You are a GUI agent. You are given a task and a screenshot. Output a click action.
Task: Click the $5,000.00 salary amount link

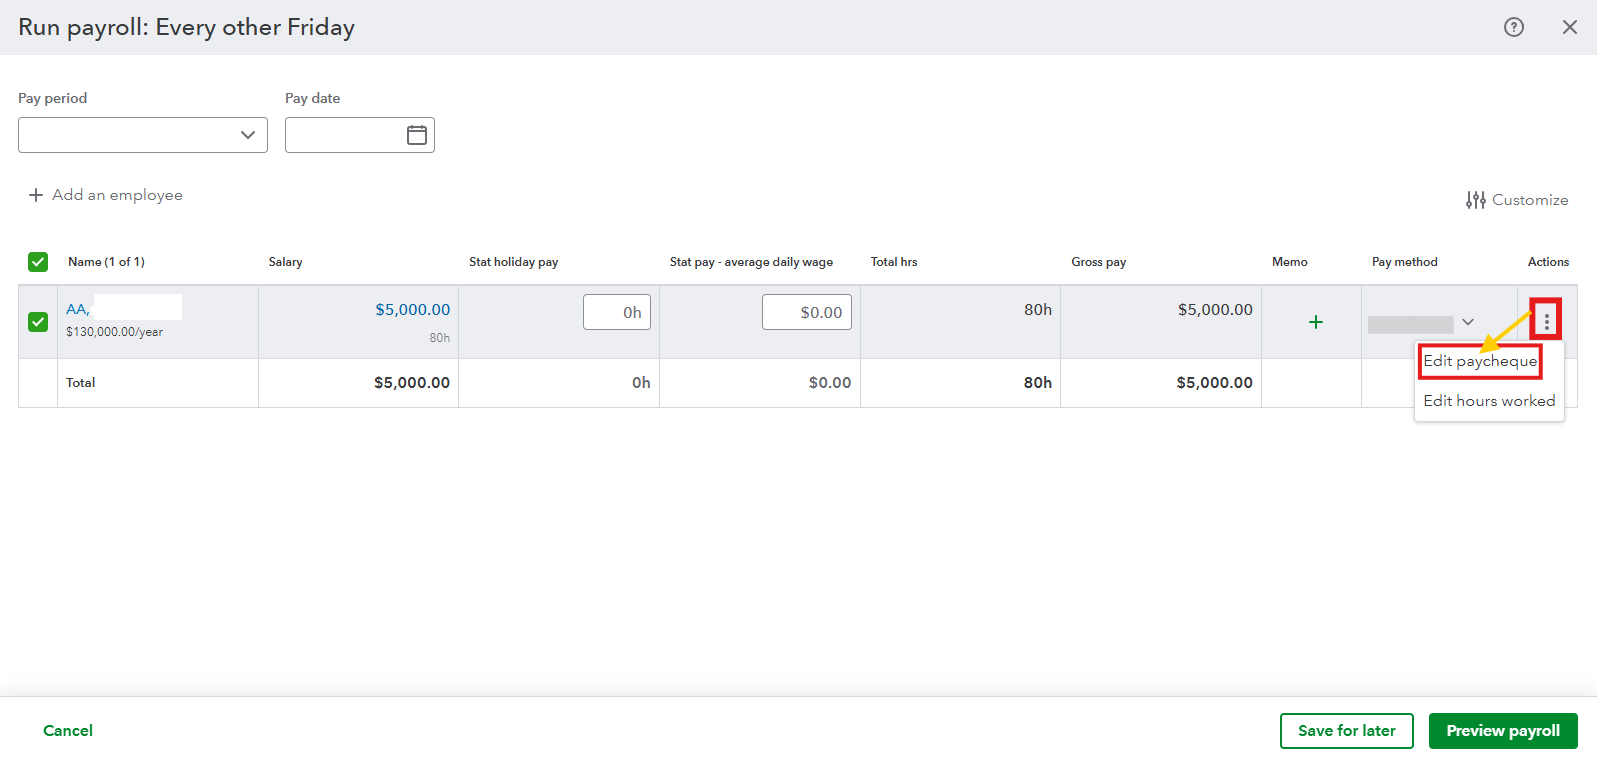coord(412,310)
